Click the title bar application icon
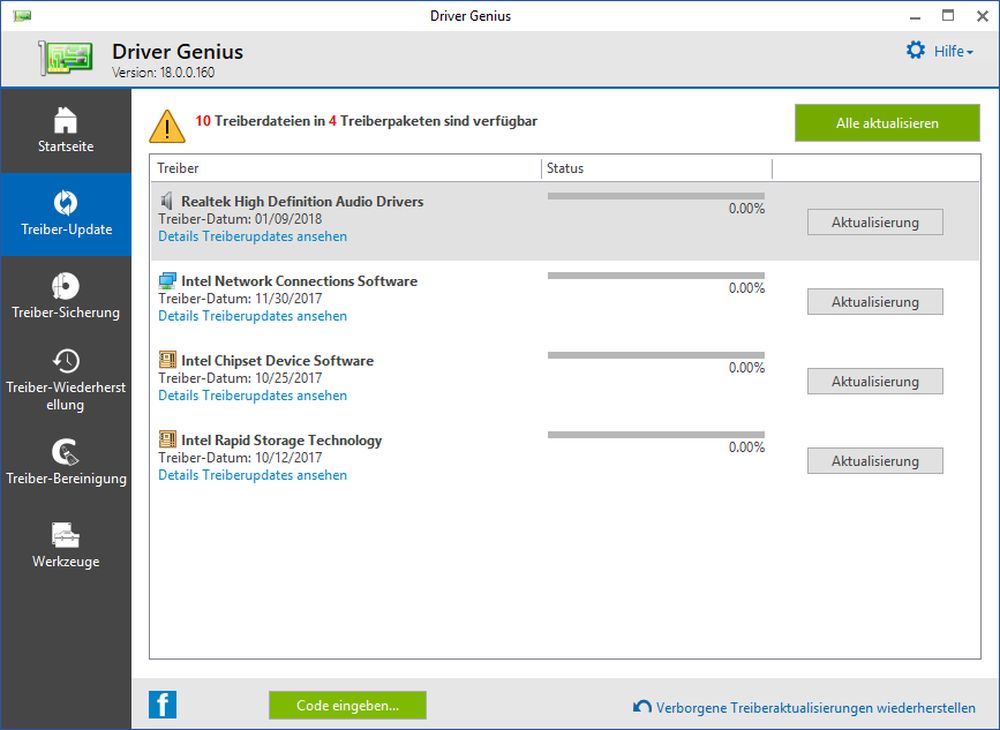The image size is (1000, 730). coord(22,15)
